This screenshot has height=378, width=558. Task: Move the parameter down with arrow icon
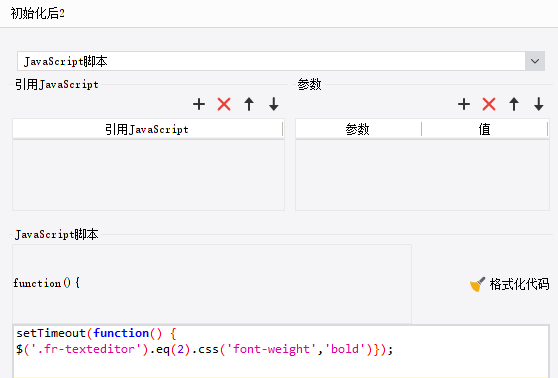pyautogui.click(x=539, y=104)
